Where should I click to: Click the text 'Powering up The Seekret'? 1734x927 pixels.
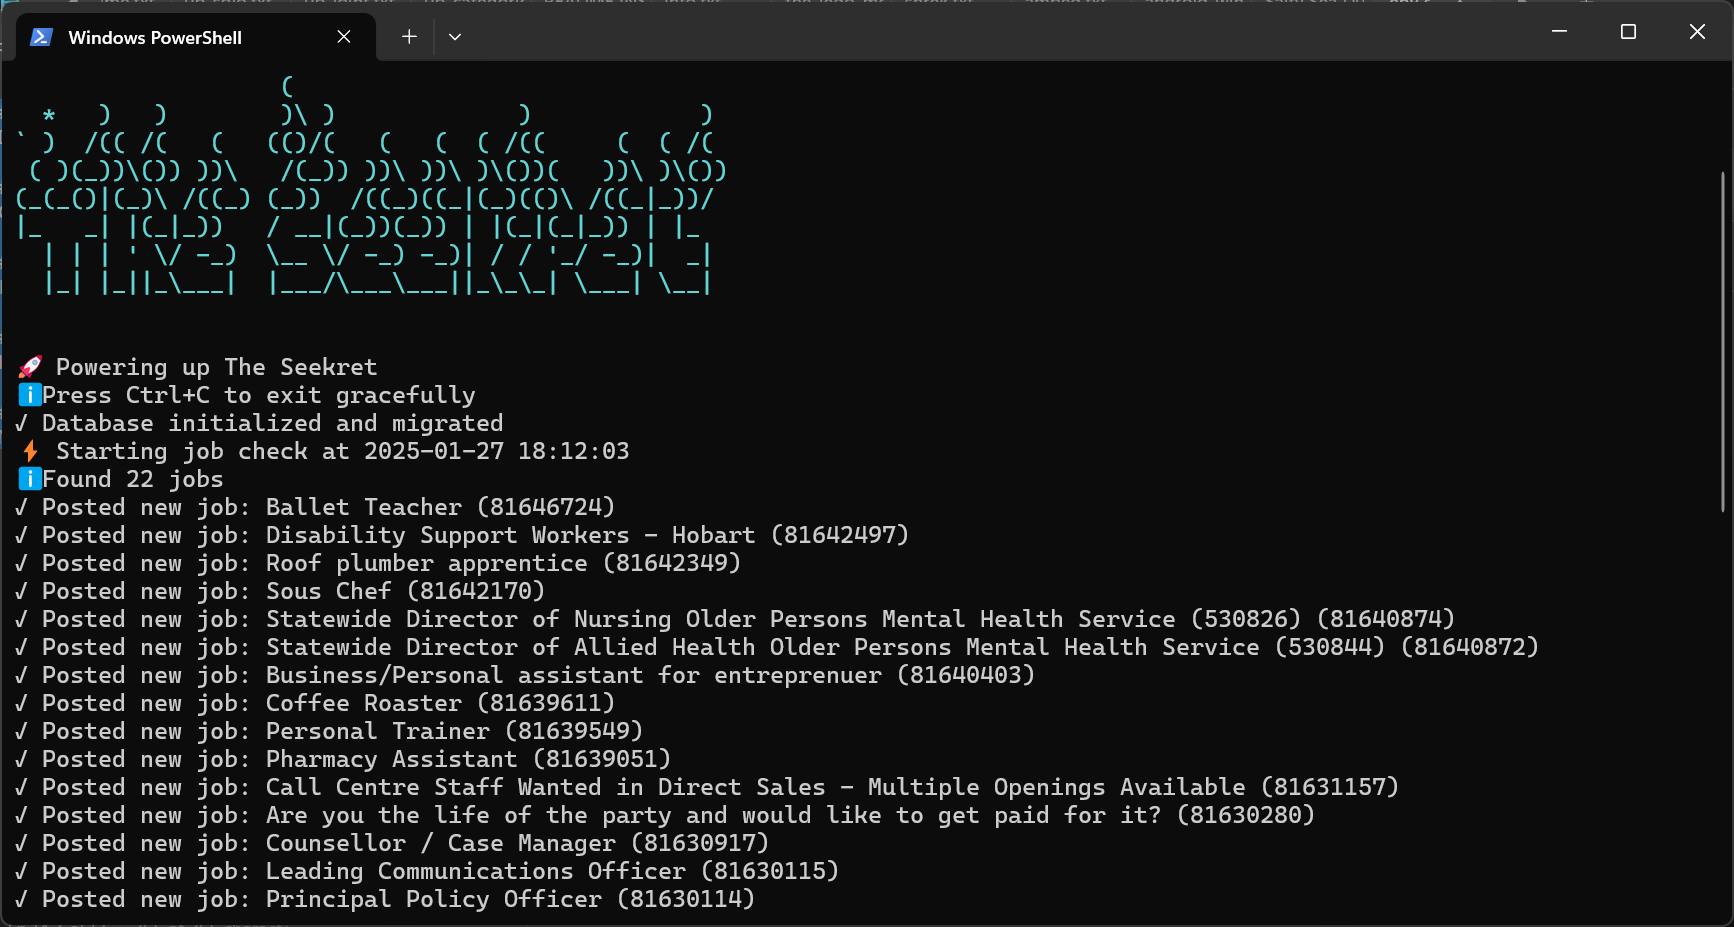click(217, 367)
